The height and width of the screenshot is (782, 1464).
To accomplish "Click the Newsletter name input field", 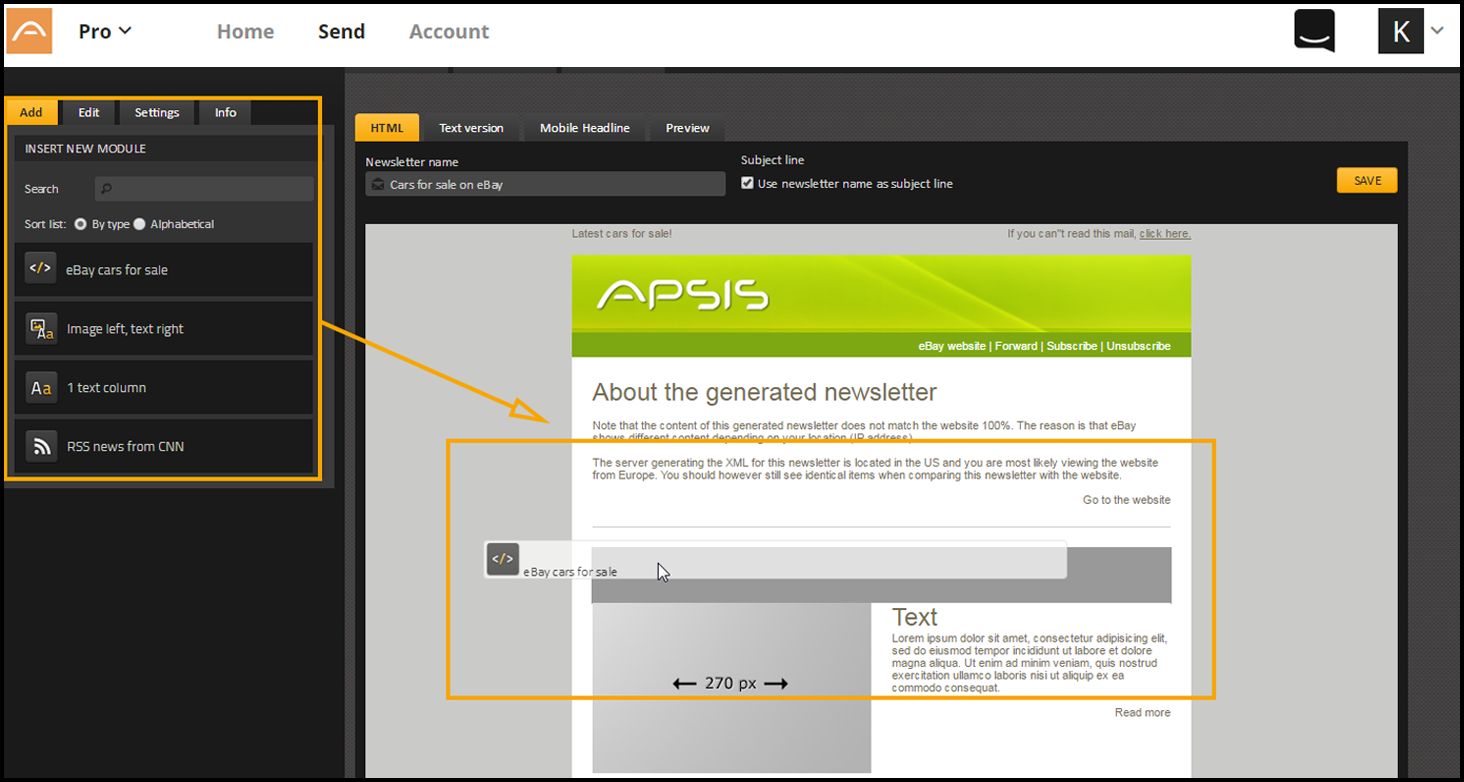I will click(545, 184).
